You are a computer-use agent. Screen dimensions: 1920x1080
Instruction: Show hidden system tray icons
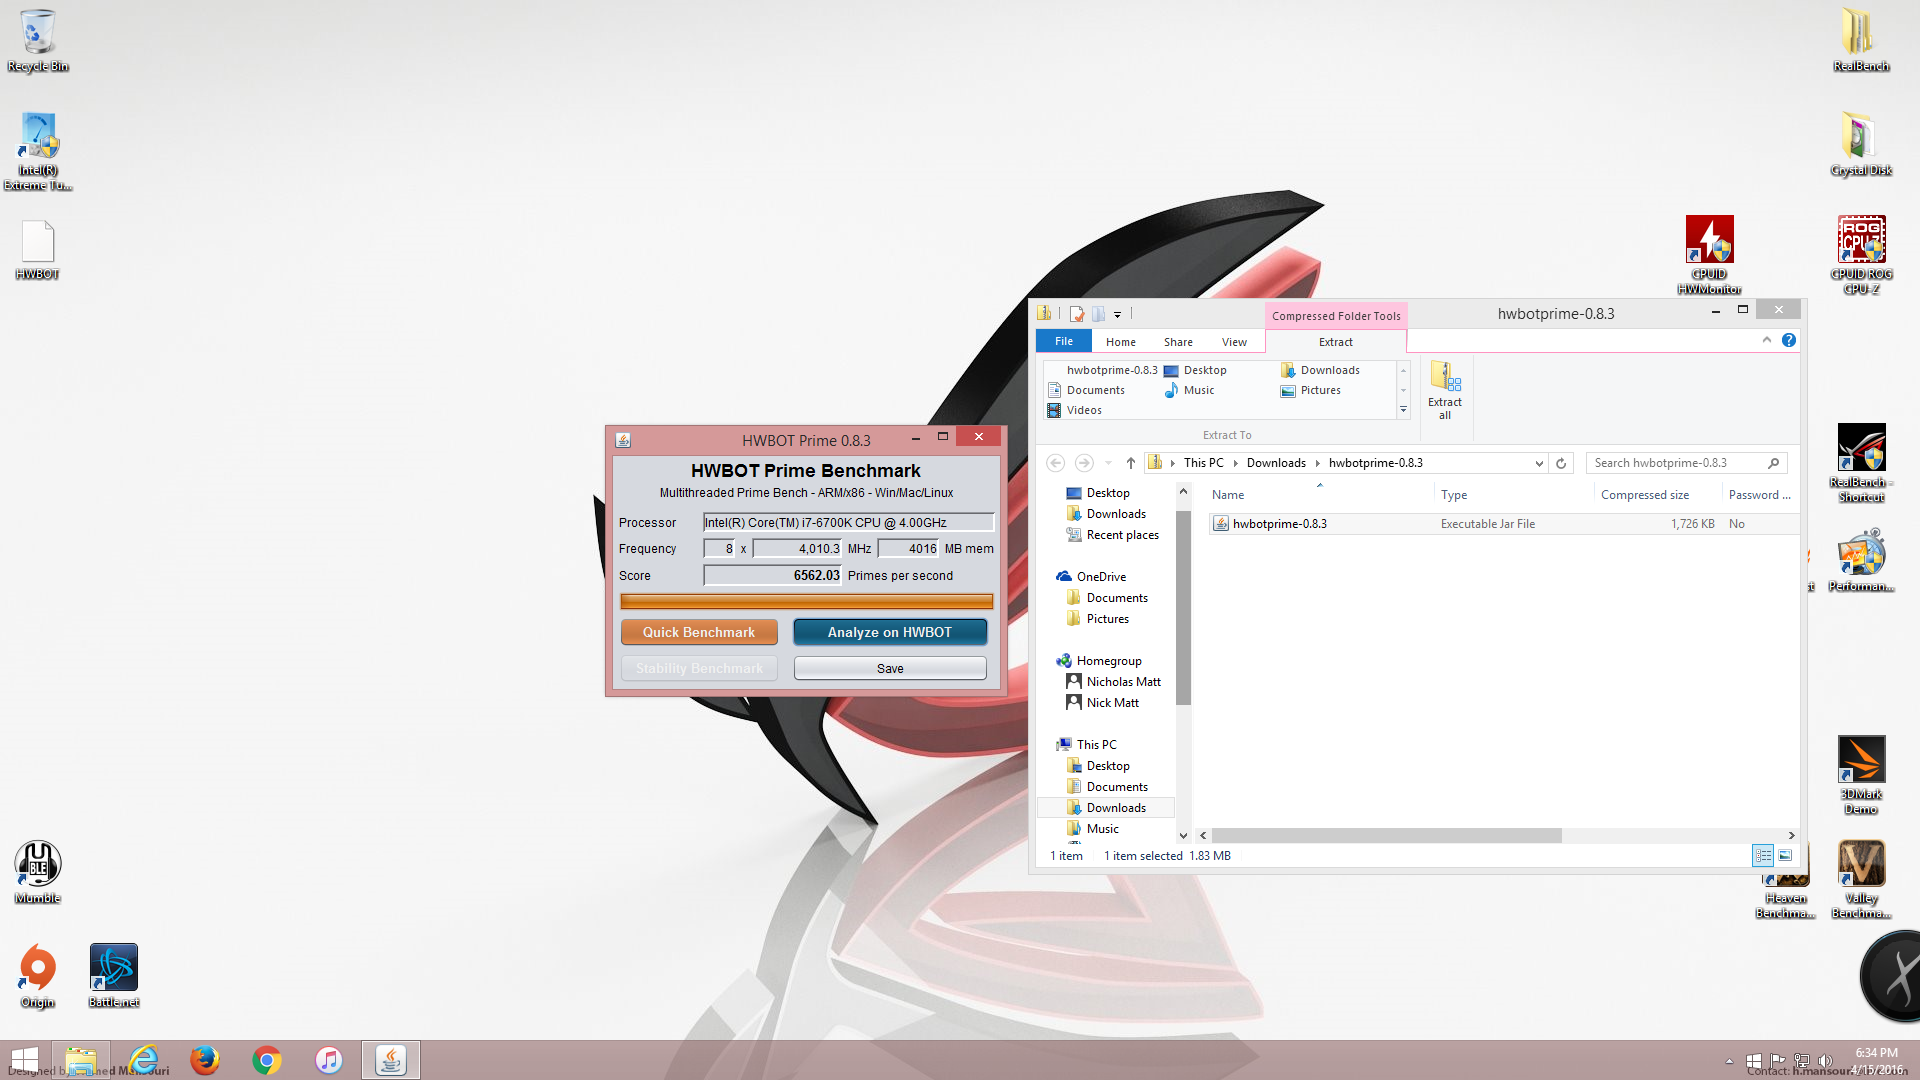(x=1729, y=1061)
